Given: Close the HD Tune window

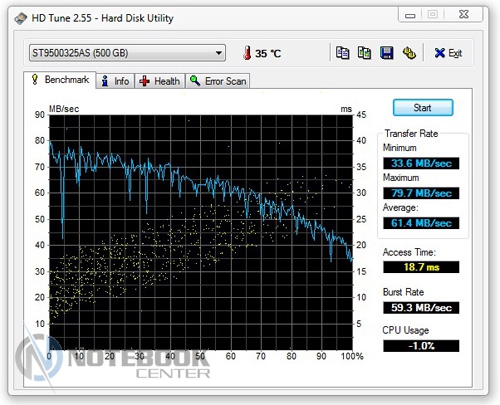Looking at the screenshot, I should 463,14.
